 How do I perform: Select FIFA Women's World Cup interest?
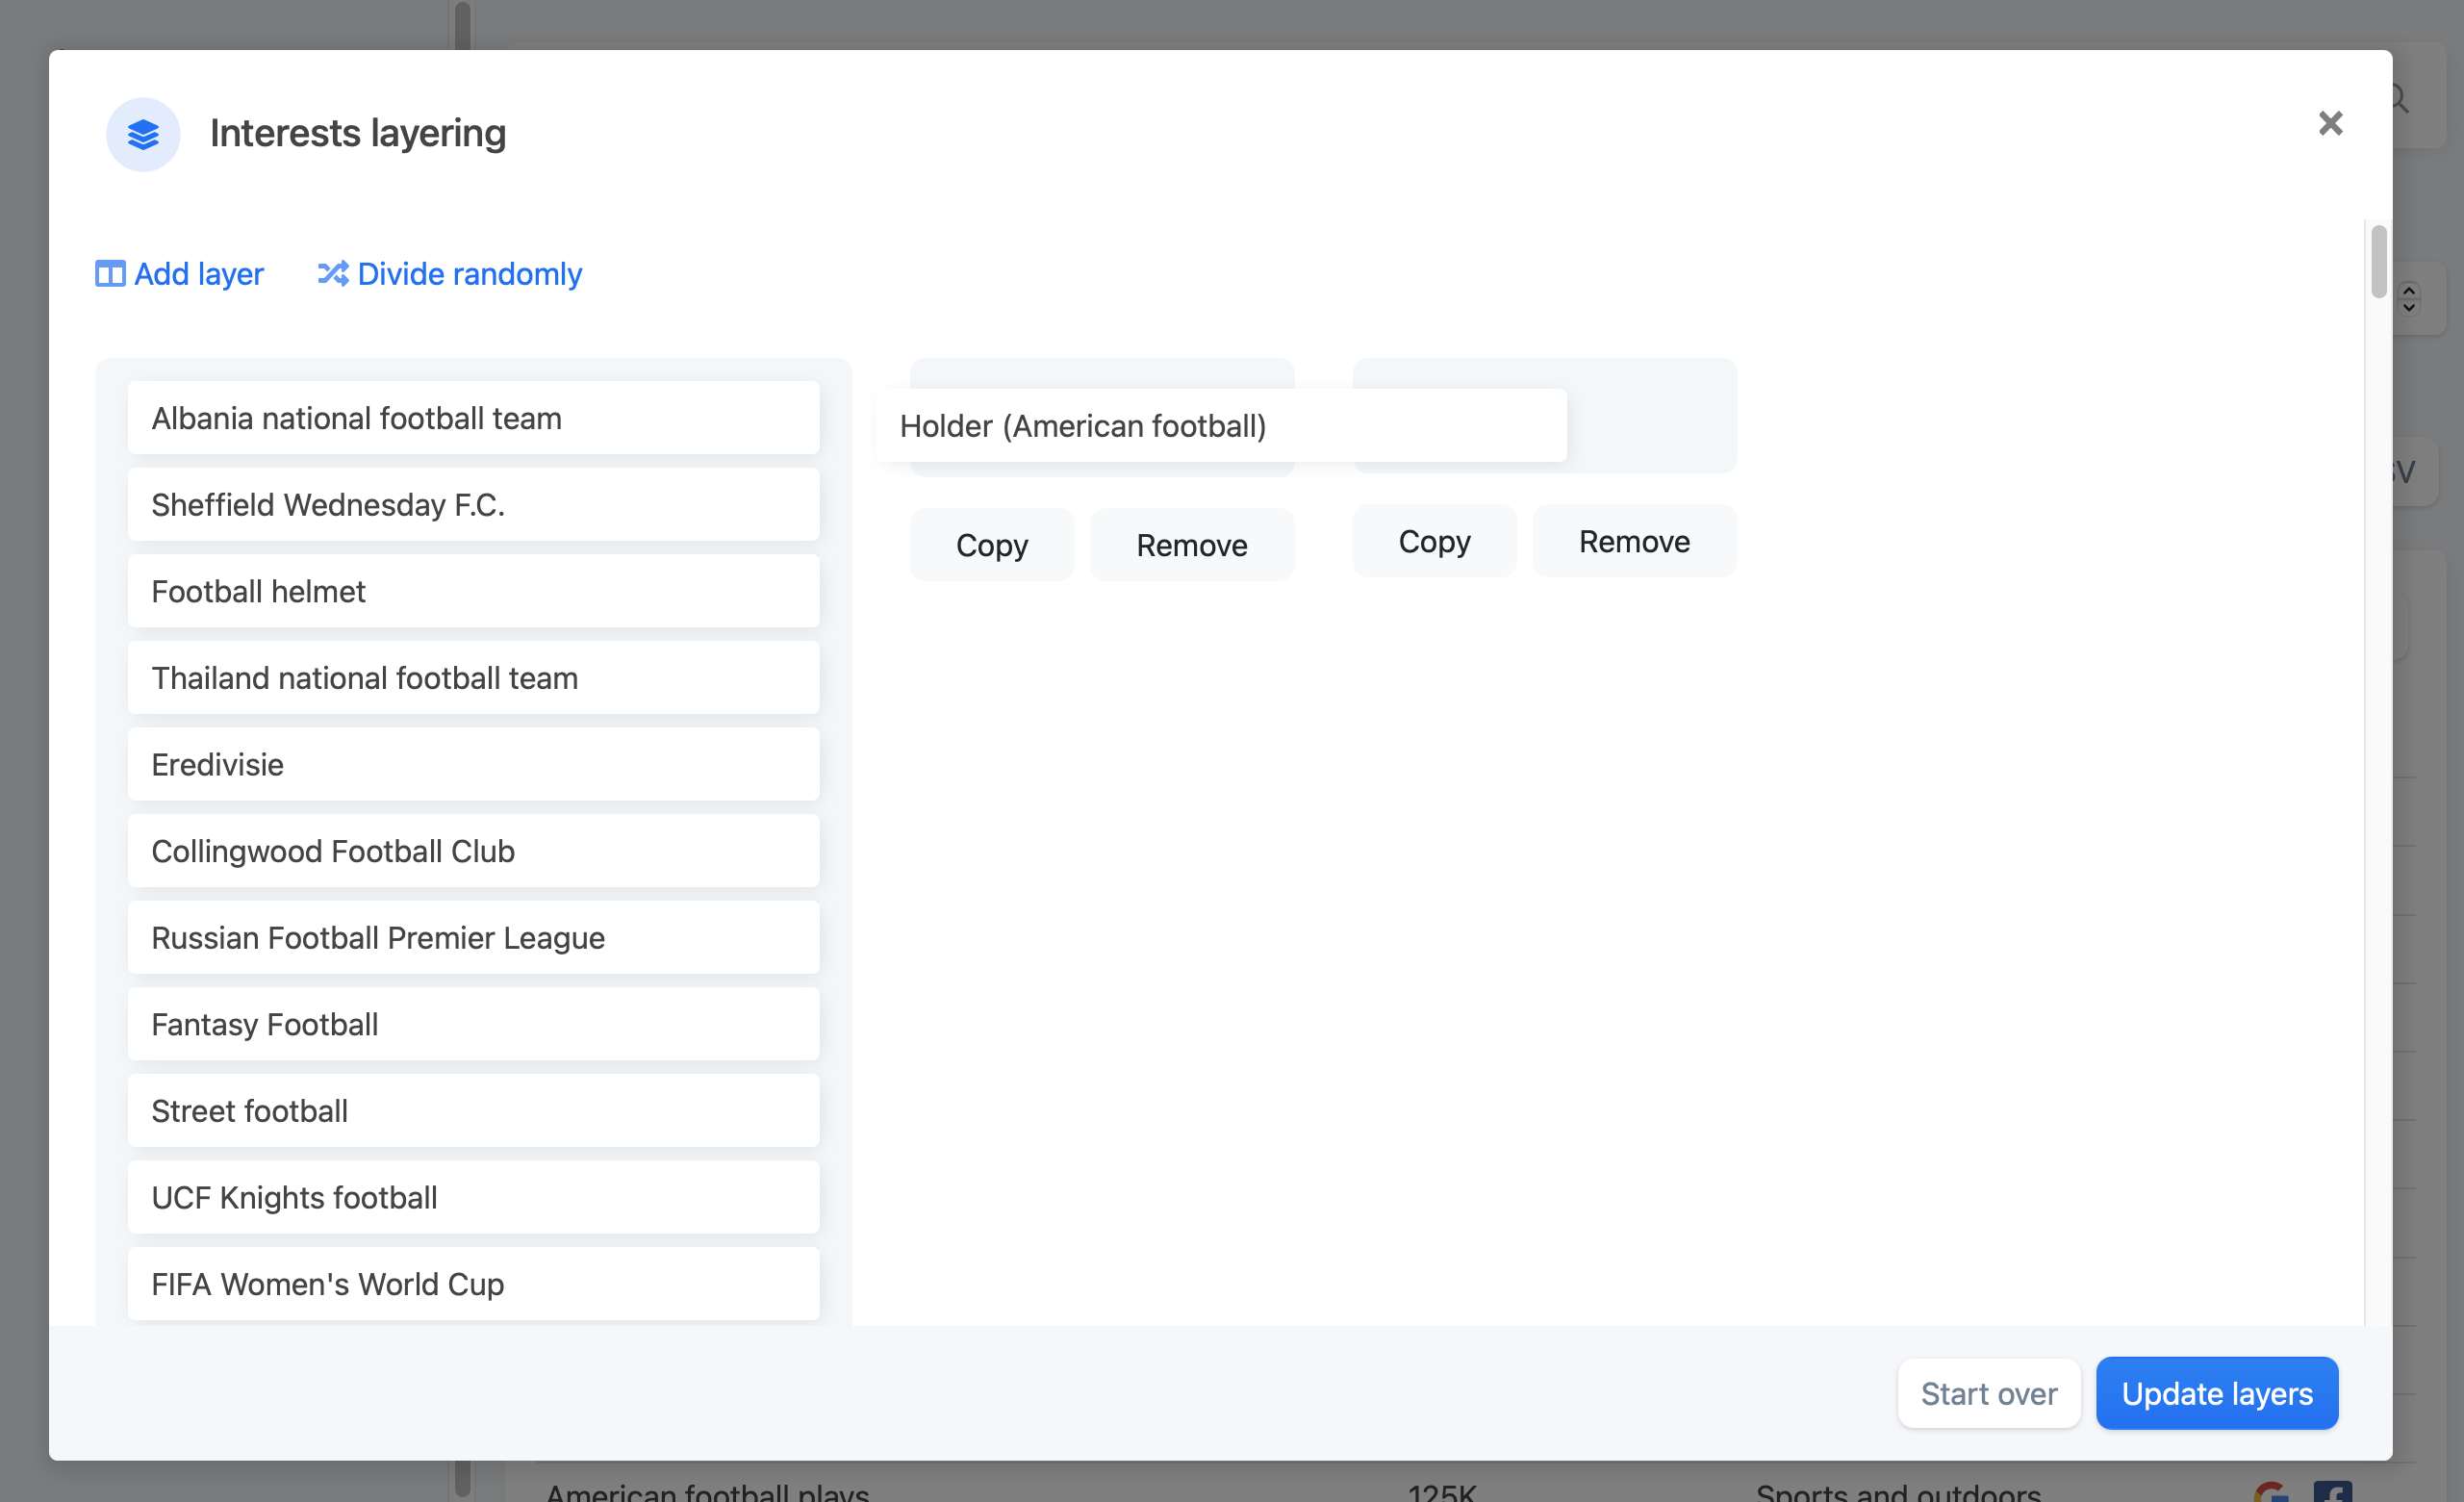473,1282
